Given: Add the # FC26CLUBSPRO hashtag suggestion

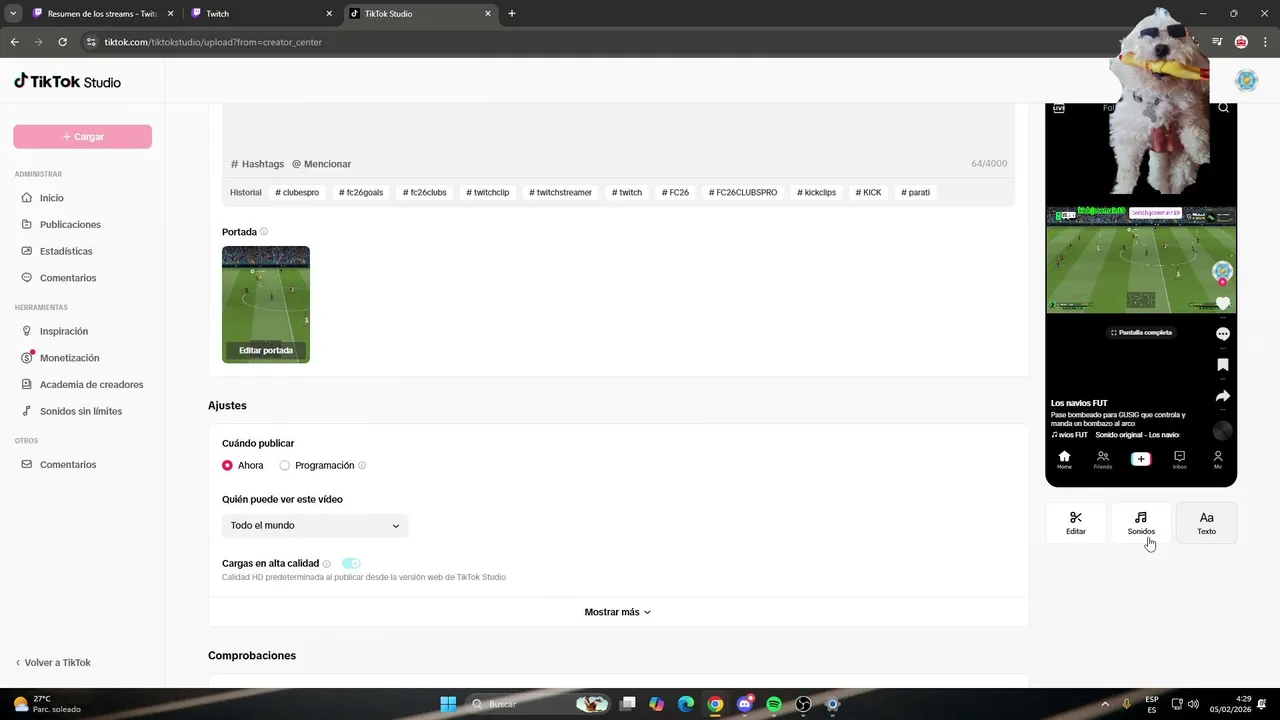Looking at the screenshot, I should 743,192.
